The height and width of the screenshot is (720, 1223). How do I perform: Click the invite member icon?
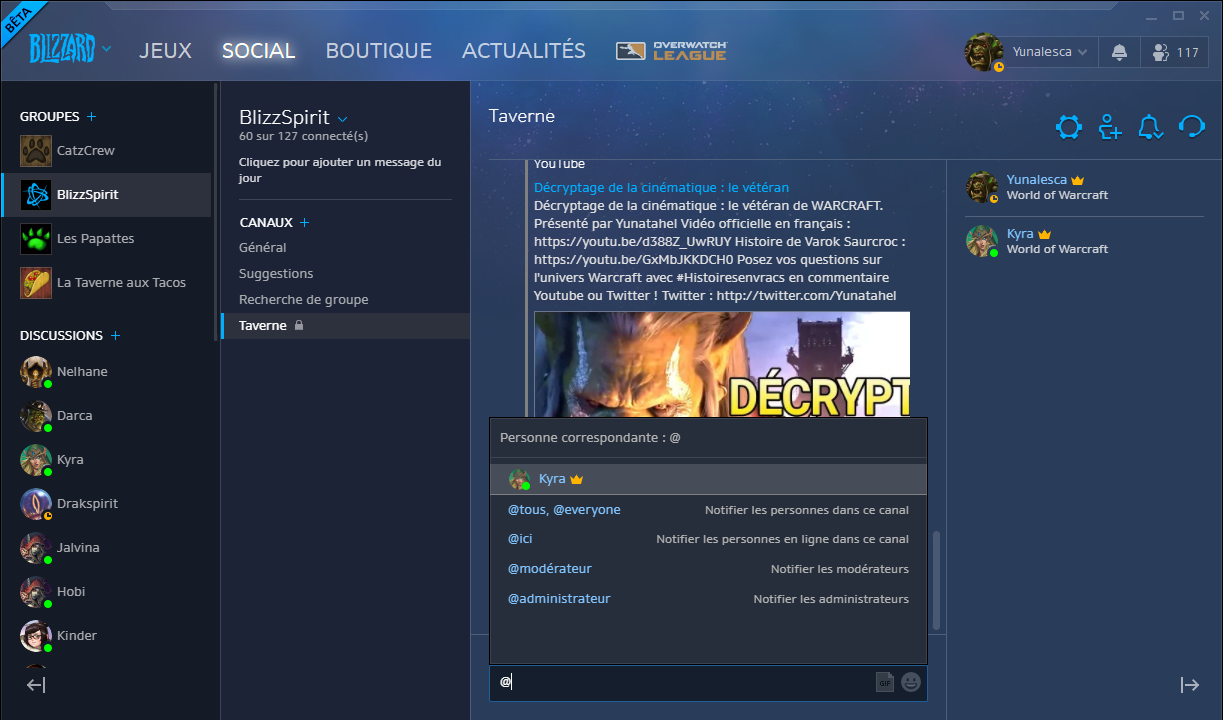tap(1109, 127)
